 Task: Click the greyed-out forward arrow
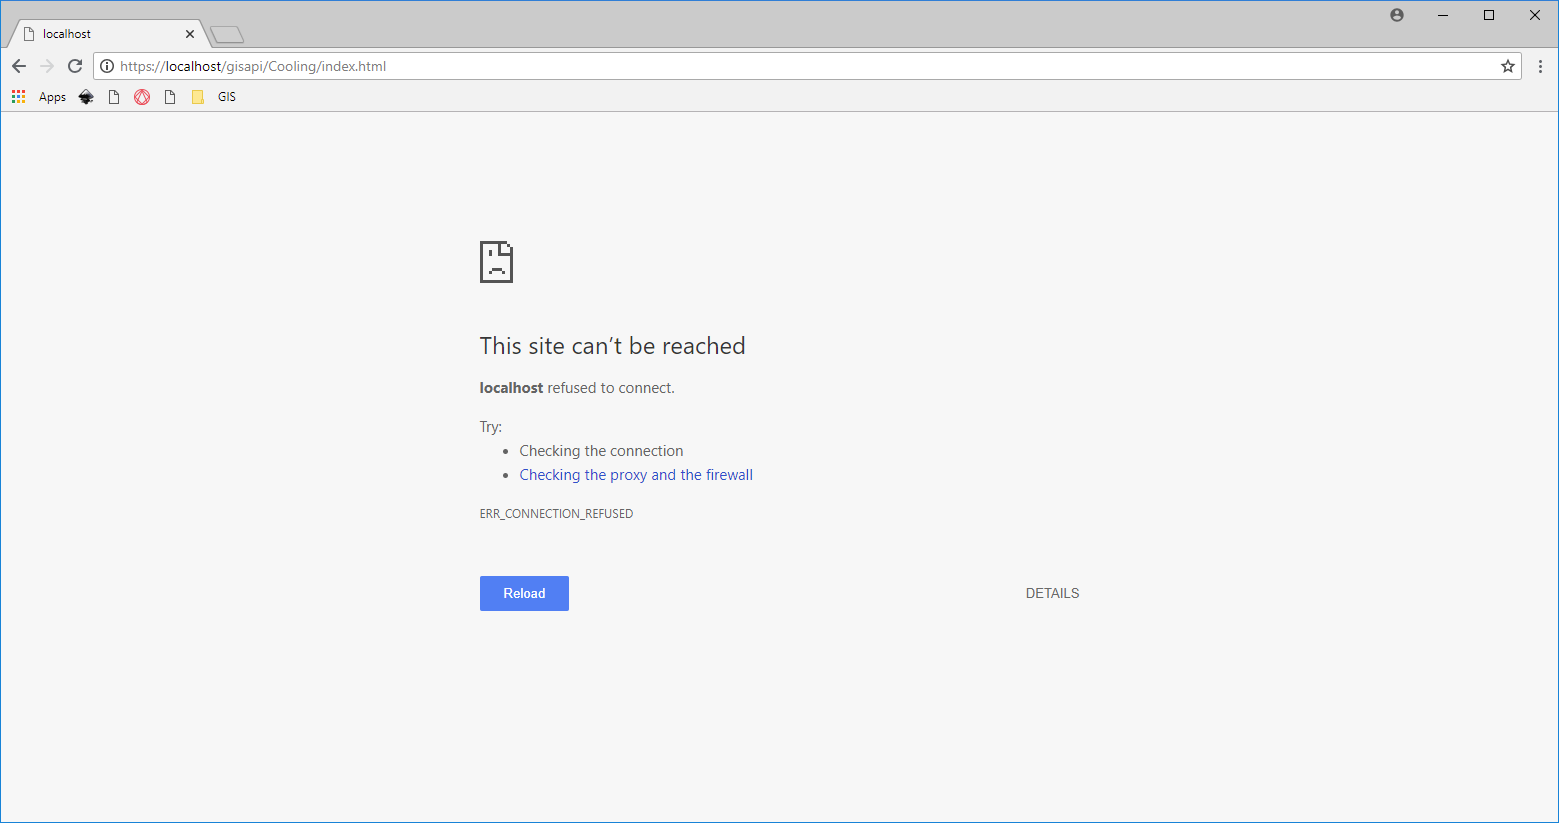click(x=46, y=66)
